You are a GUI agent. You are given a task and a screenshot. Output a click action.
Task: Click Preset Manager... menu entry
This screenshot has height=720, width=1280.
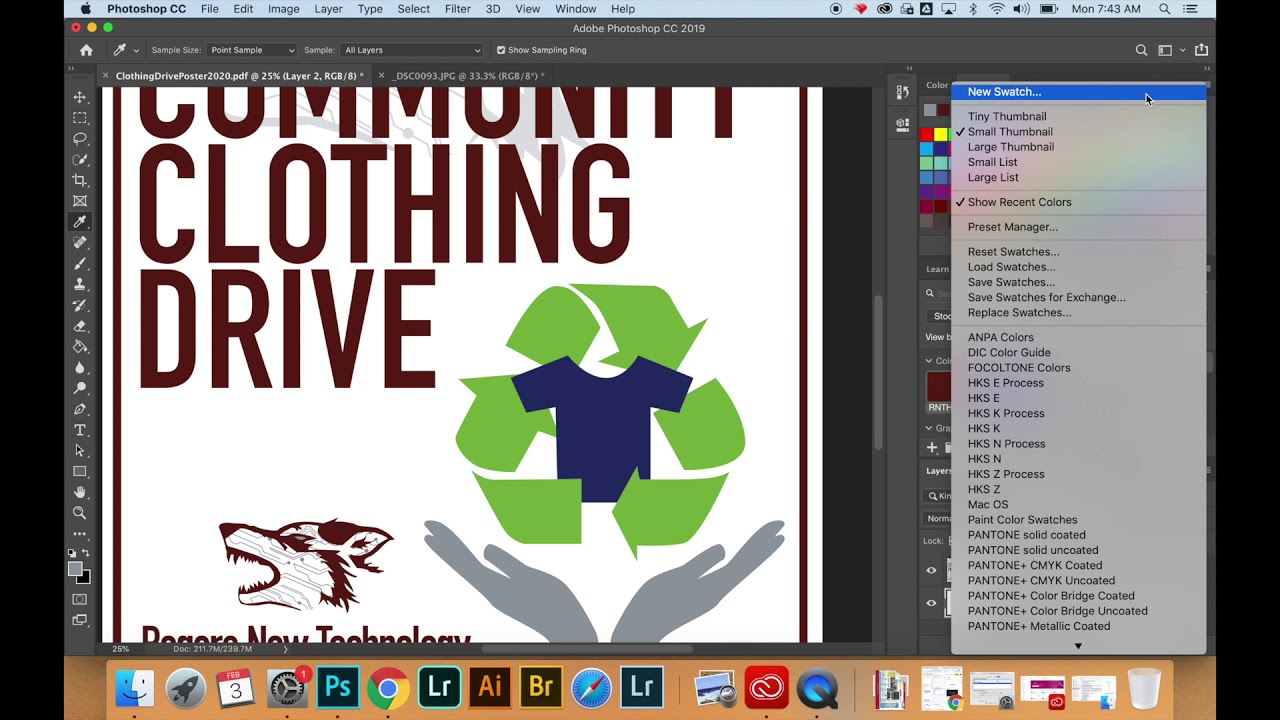[1012, 227]
